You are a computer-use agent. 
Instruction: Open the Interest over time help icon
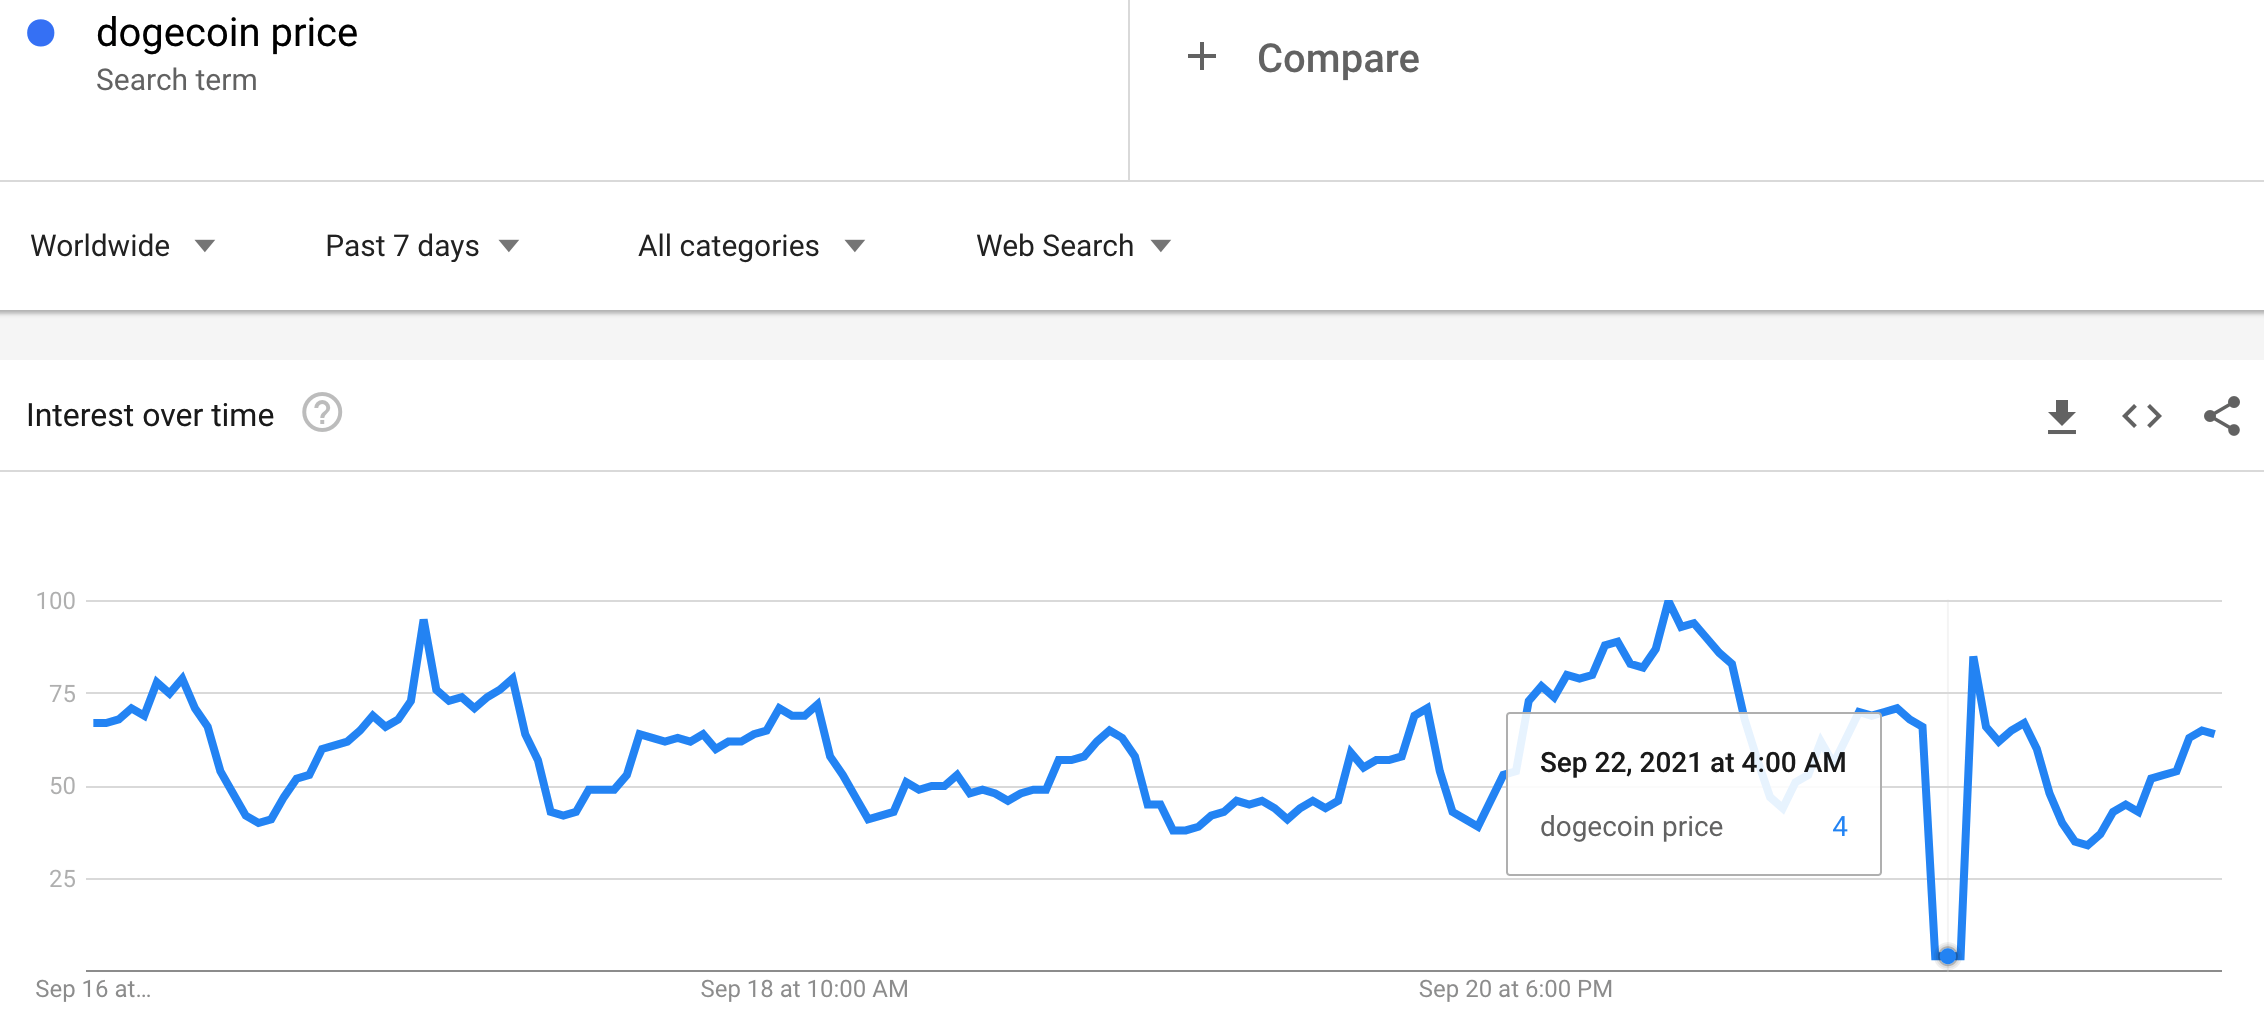(x=322, y=413)
